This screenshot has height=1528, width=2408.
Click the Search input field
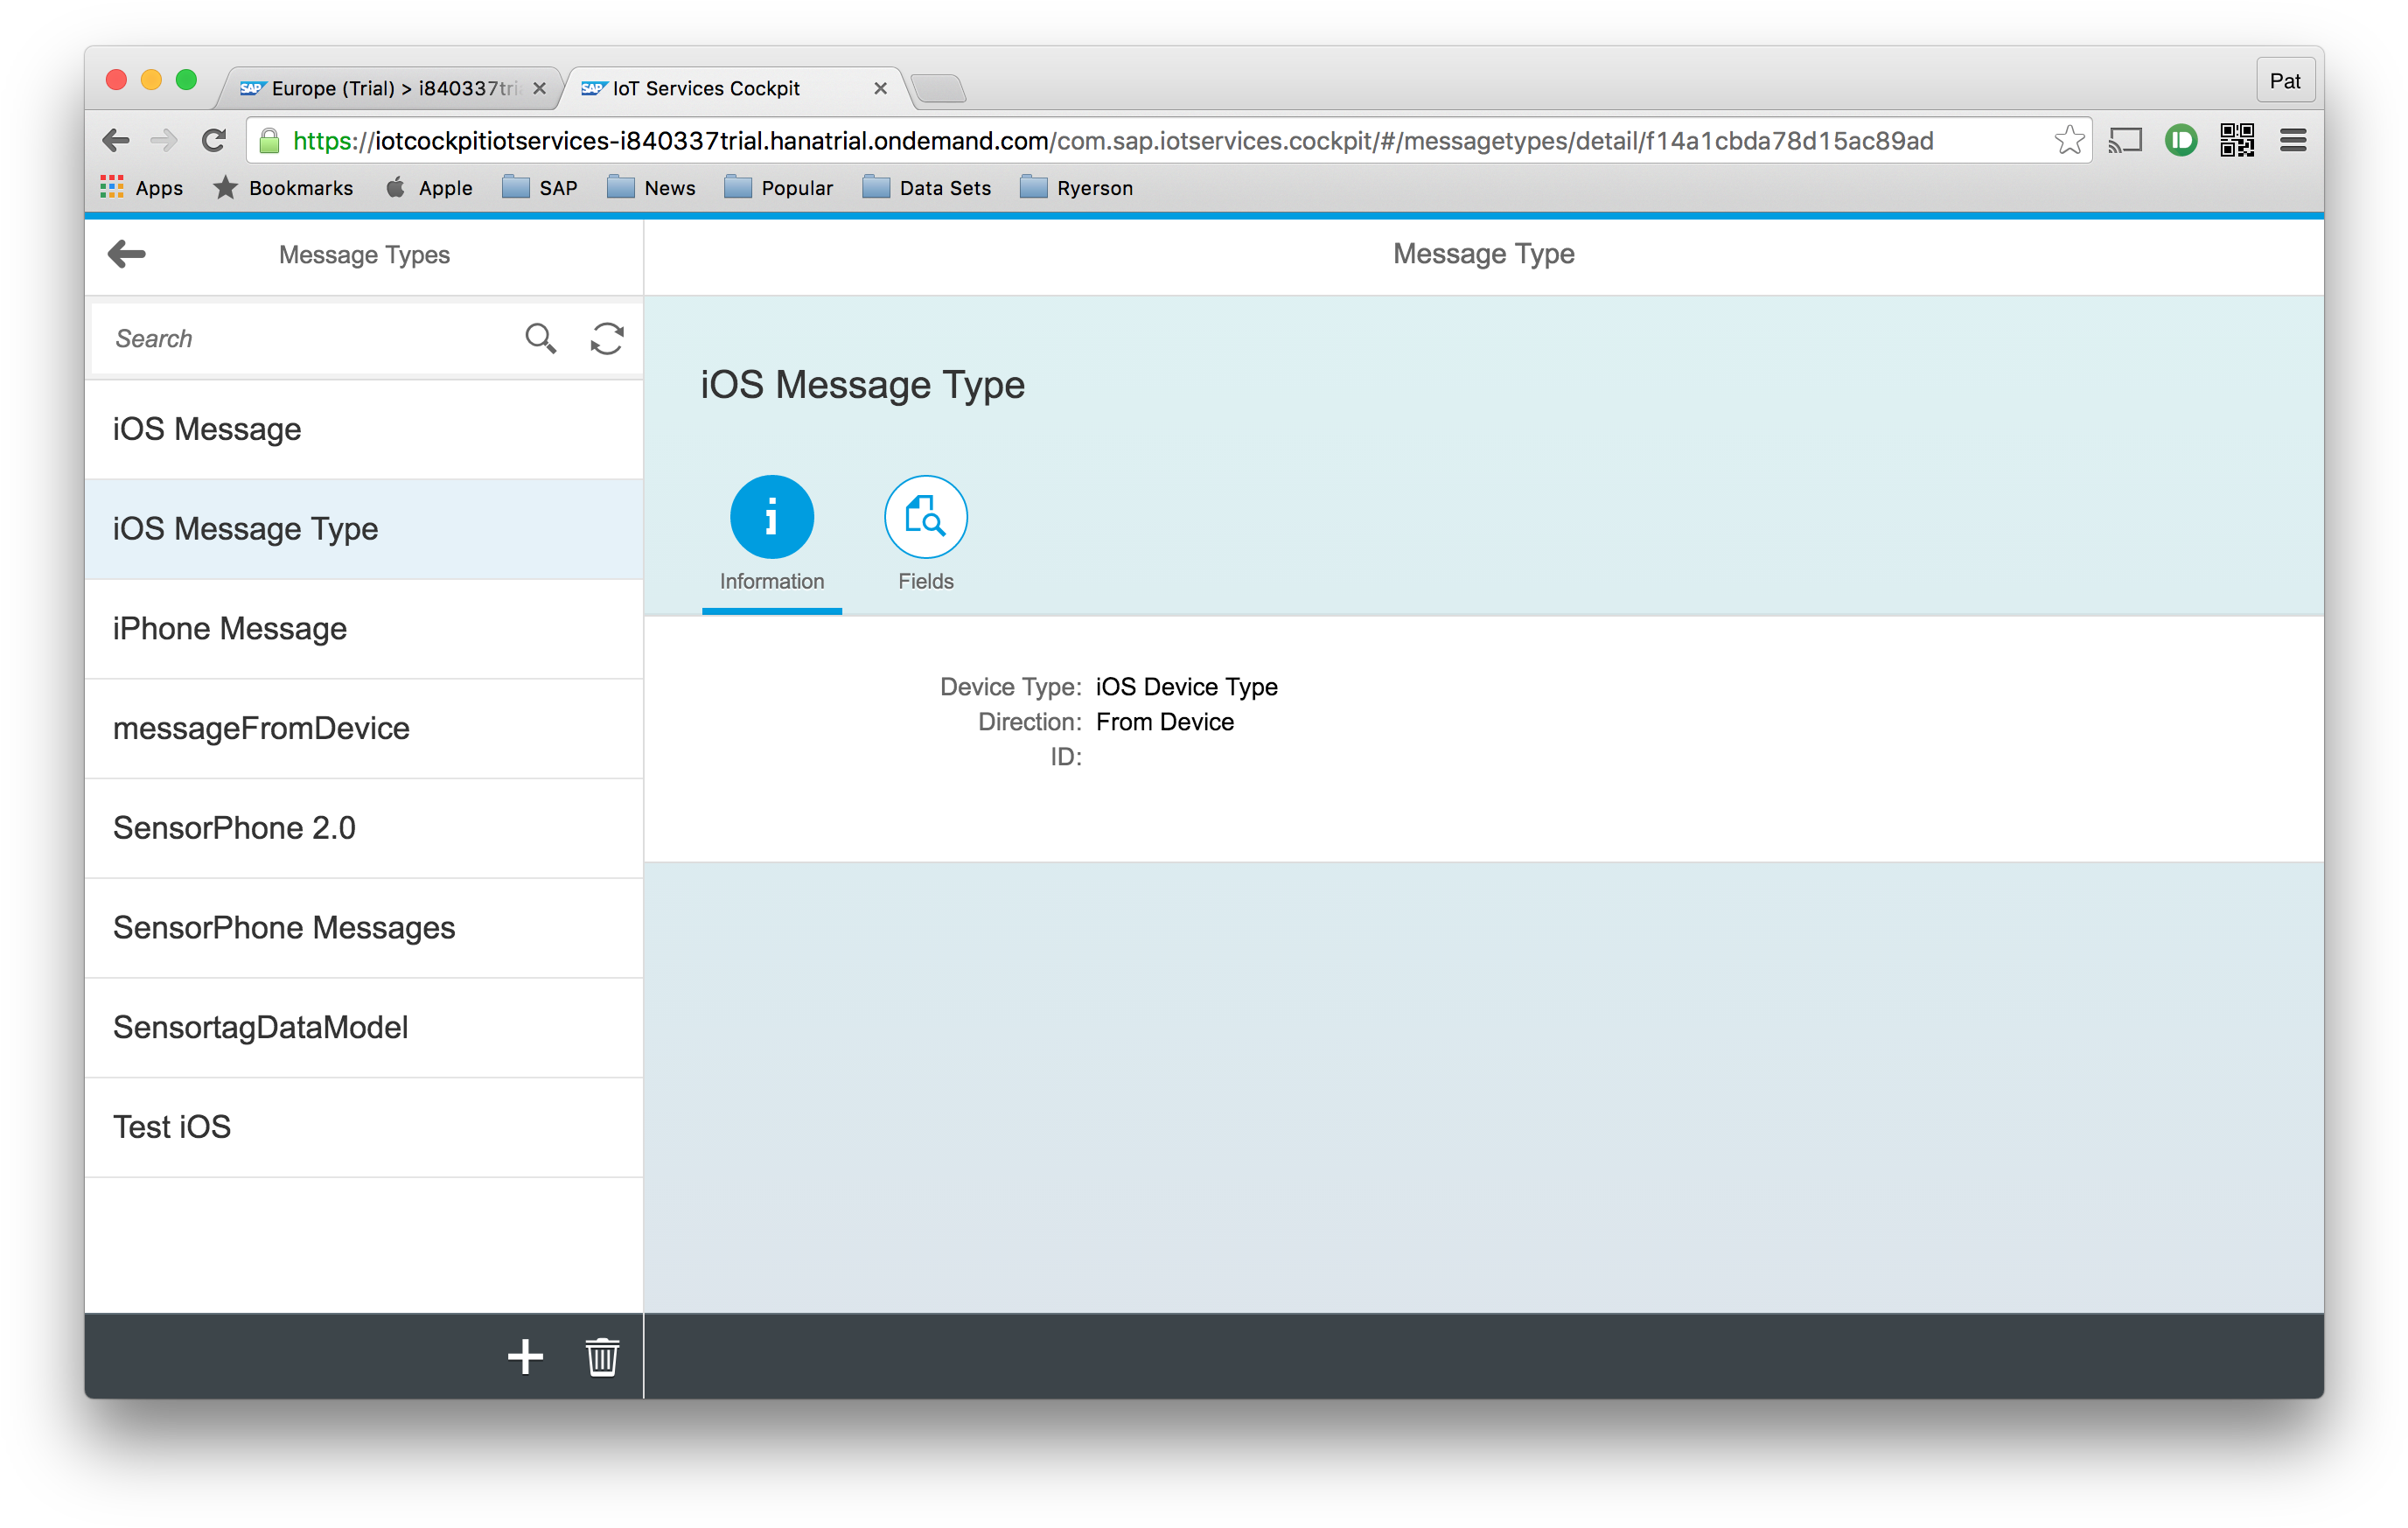click(305, 339)
